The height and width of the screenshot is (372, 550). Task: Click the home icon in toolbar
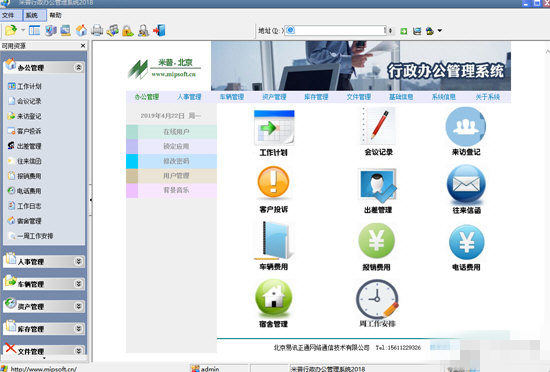pos(81,31)
